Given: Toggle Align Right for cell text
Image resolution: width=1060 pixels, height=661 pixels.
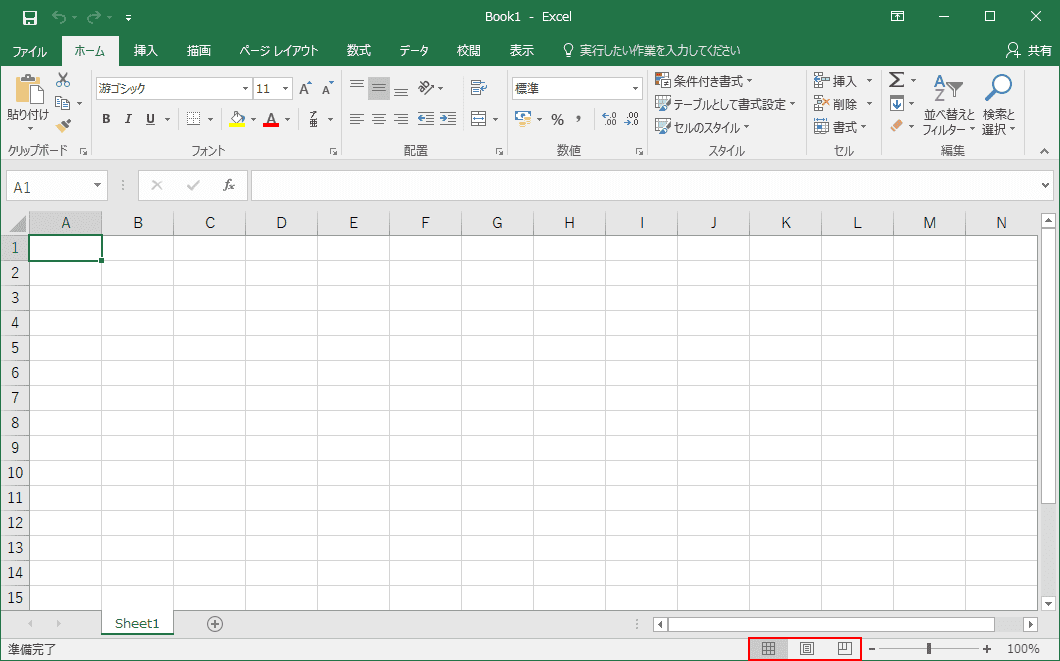Looking at the screenshot, I should 401,120.
